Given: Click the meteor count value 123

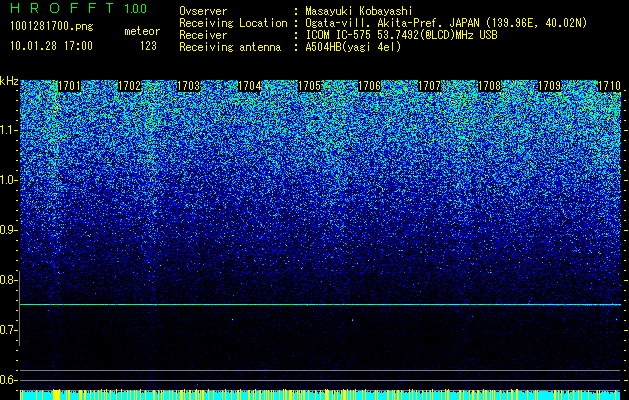Looking at the screenshot, I should (x=148, y=46).
